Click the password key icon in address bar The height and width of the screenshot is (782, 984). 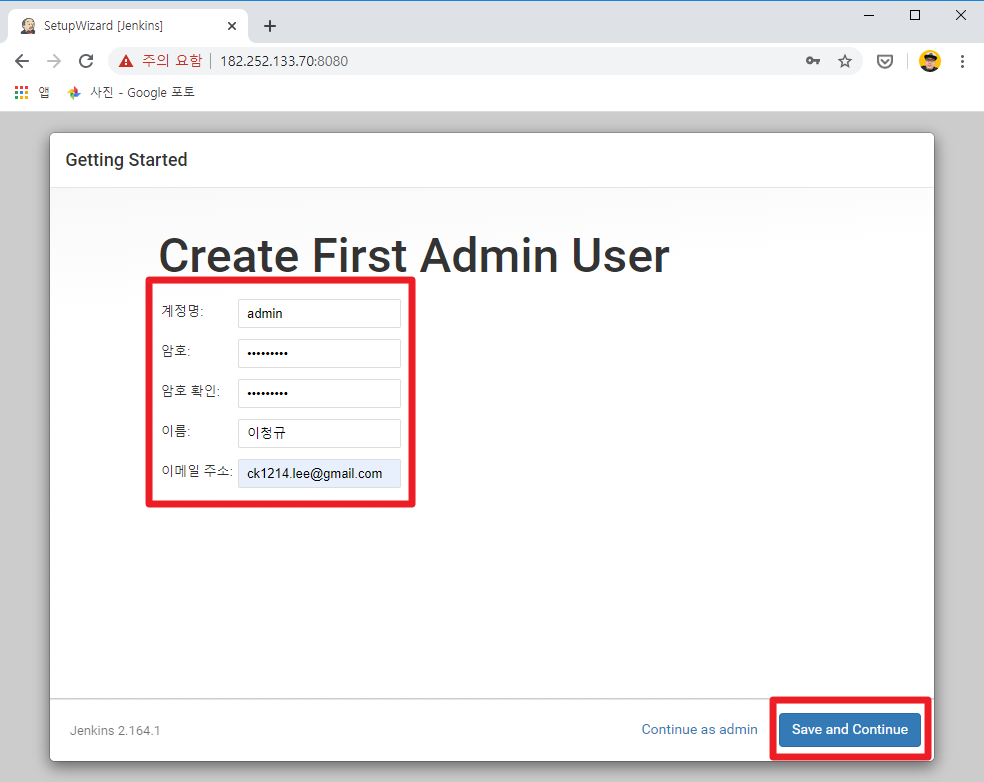point(813,60)
